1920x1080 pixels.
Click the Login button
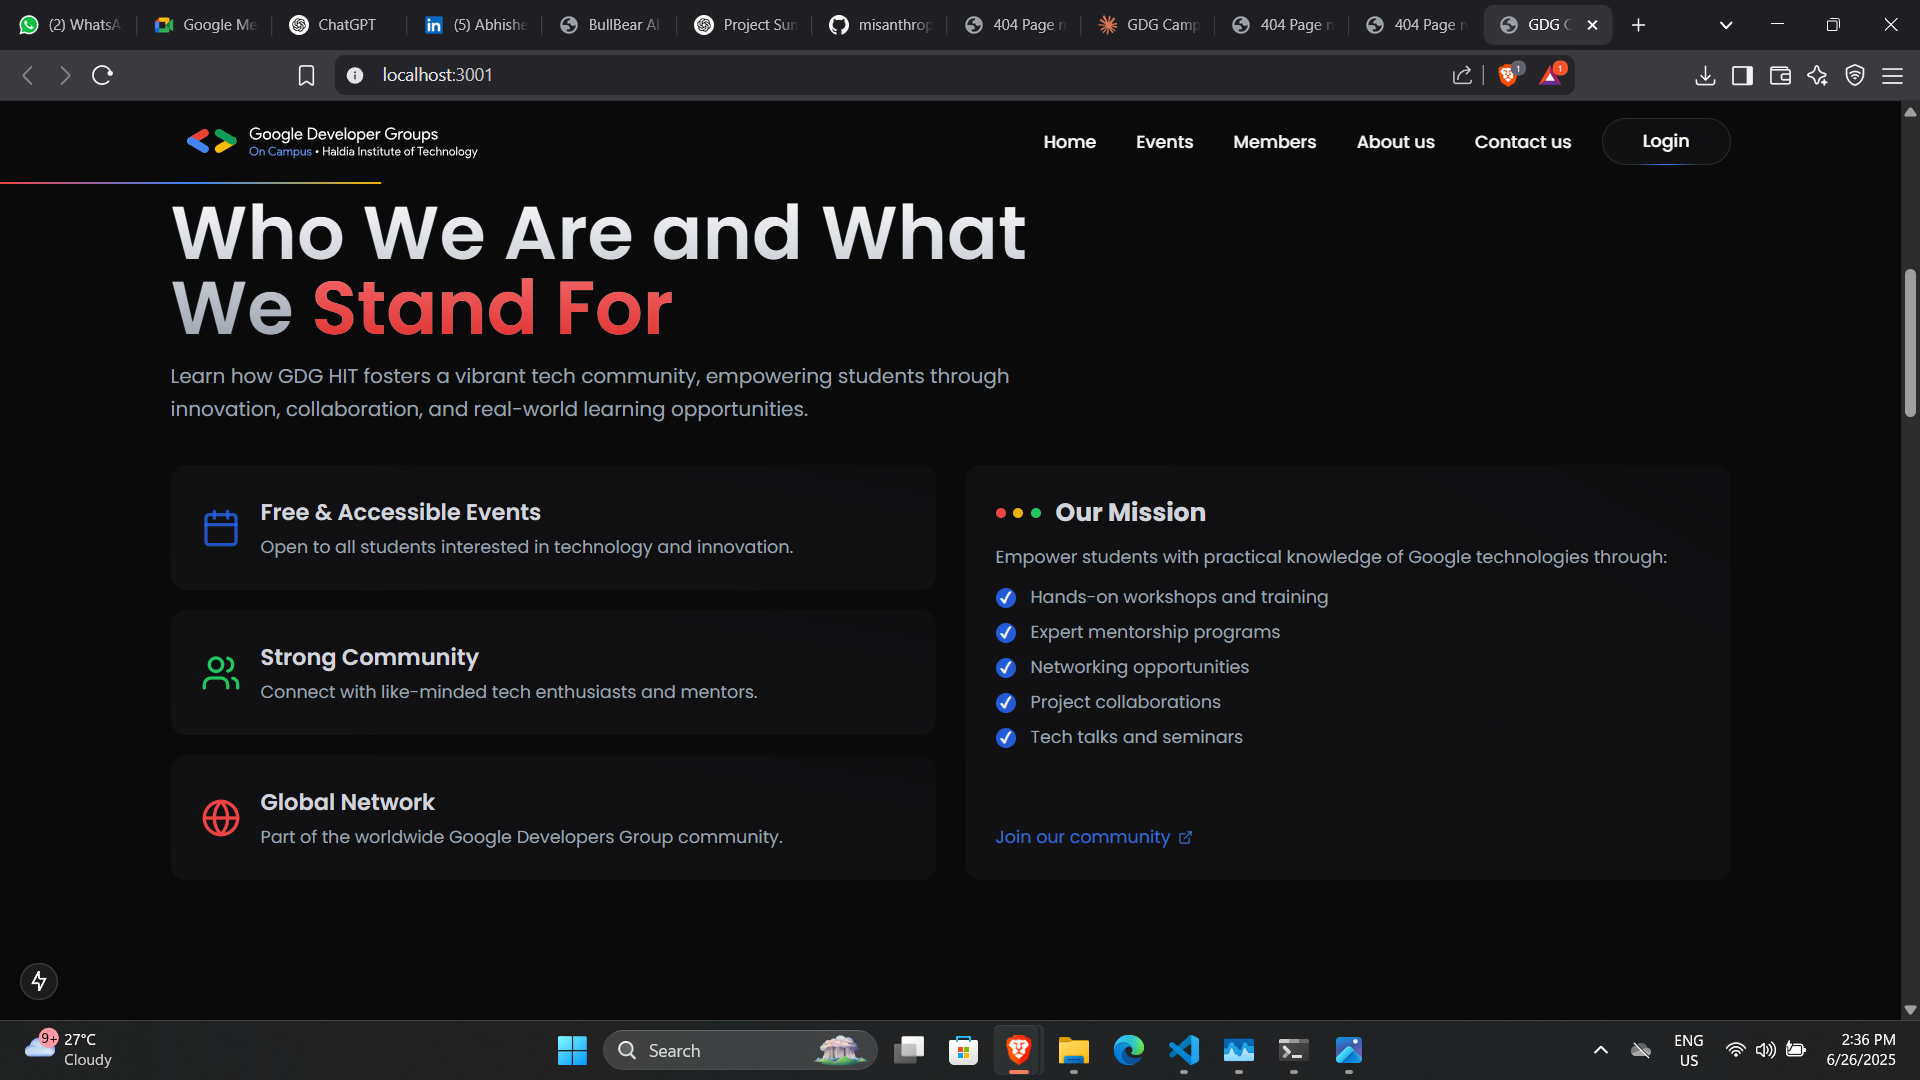point(1665,142)
